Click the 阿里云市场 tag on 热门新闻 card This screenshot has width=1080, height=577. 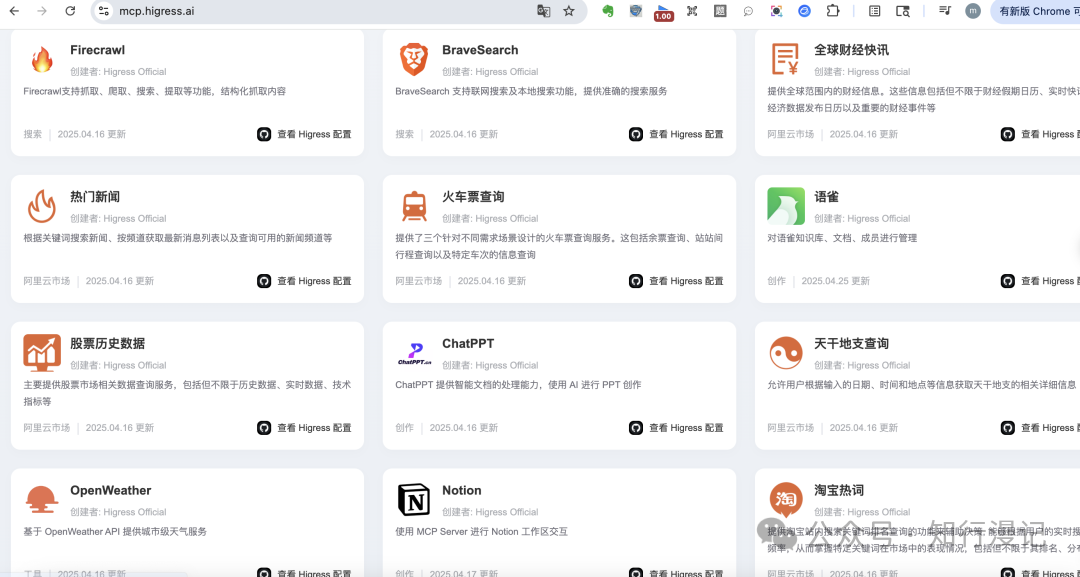[47, 281]
